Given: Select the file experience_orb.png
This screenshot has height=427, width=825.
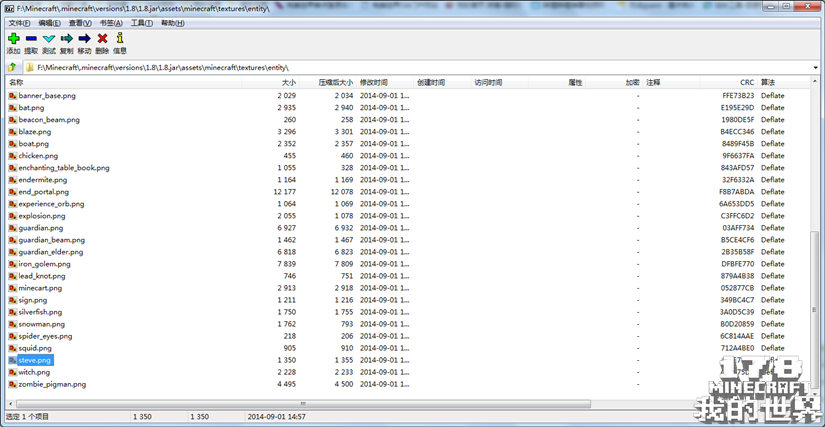Looking at the screenshot, I should pyautogui.click(x=51, y=204).
